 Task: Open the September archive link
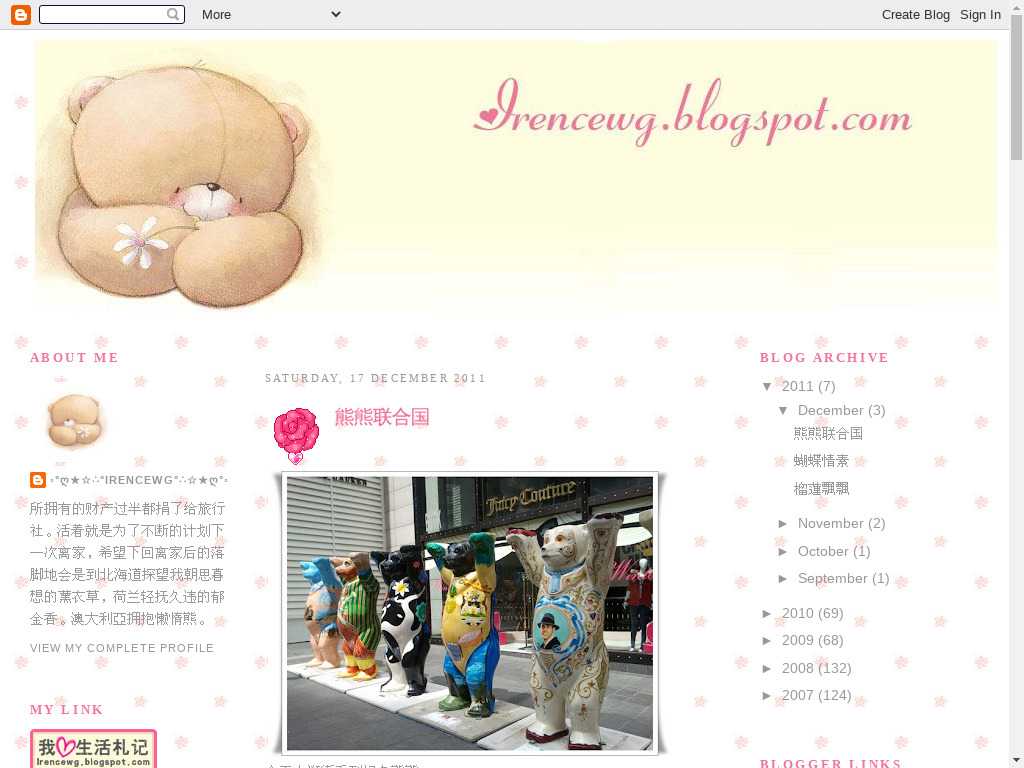(x=833, y=579)
